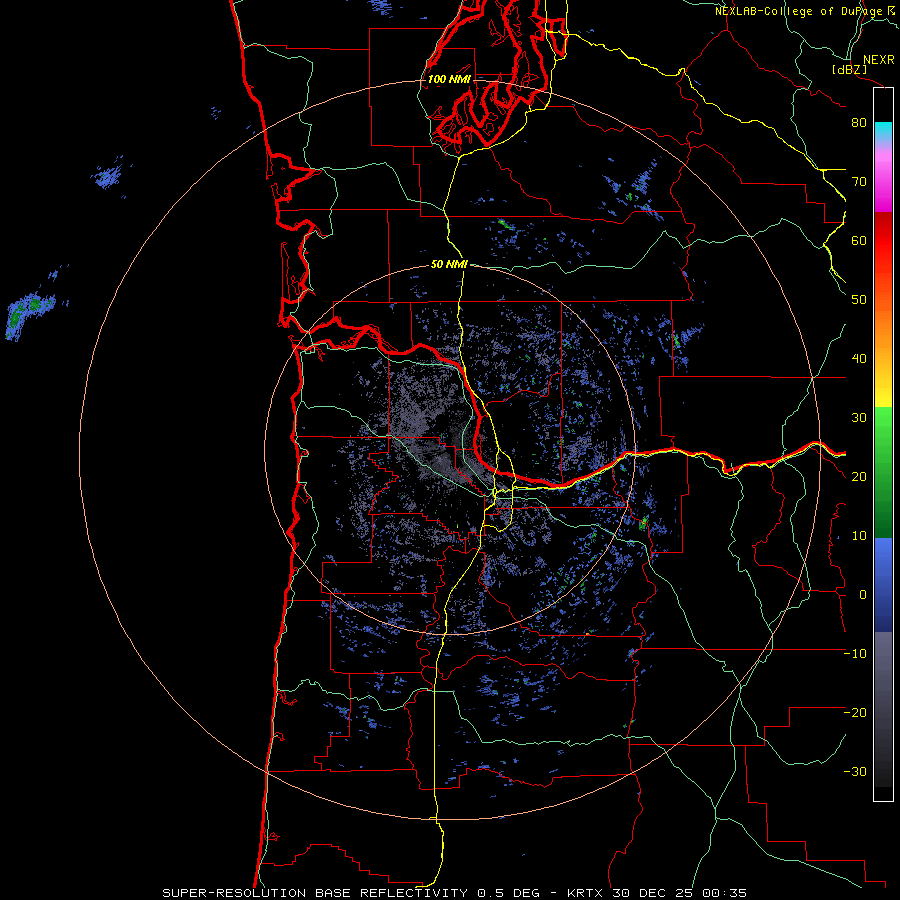Select the -30 value on the dBZ scale
This screenshot has height=900, width=900.
pos(855,772)
